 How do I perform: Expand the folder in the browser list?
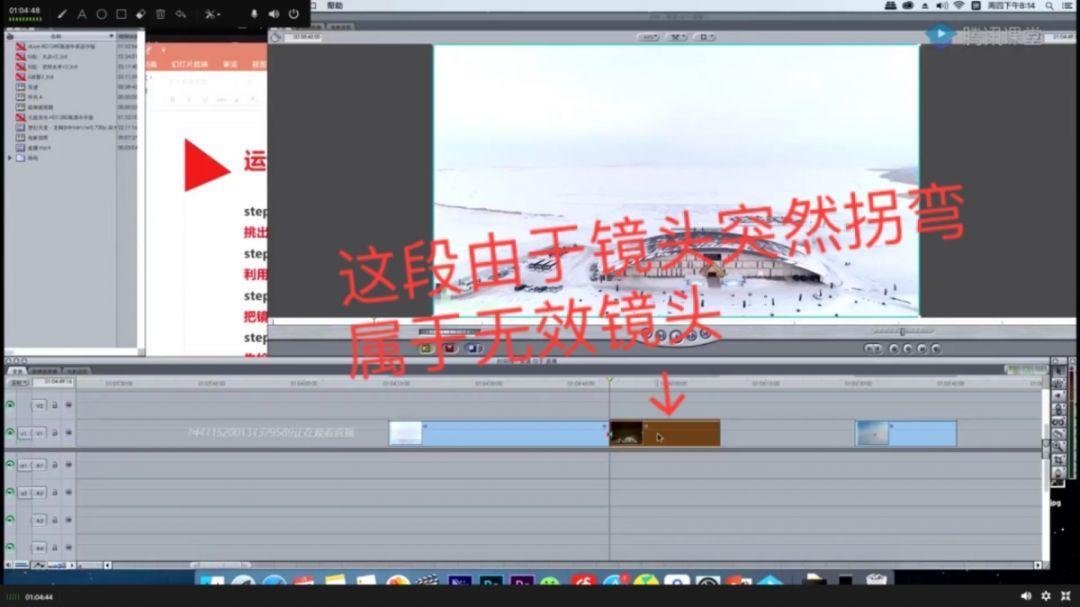(x=10, y=158)
